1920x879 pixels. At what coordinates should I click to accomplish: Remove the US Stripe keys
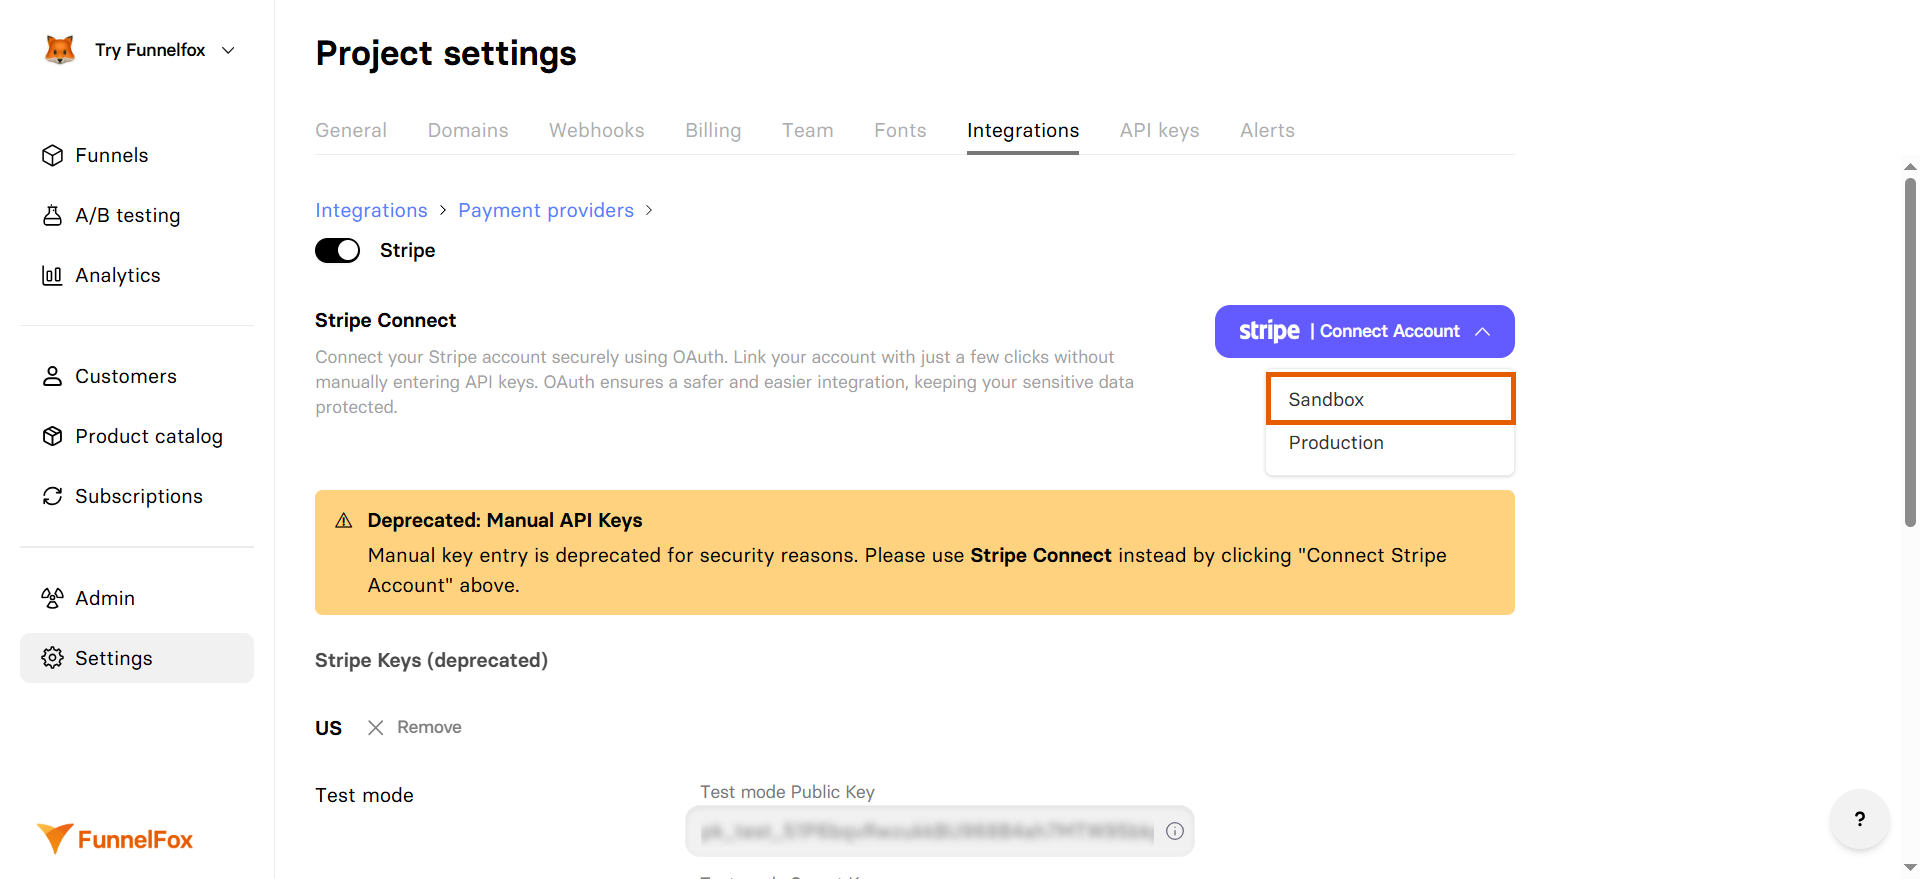[415, 727]
